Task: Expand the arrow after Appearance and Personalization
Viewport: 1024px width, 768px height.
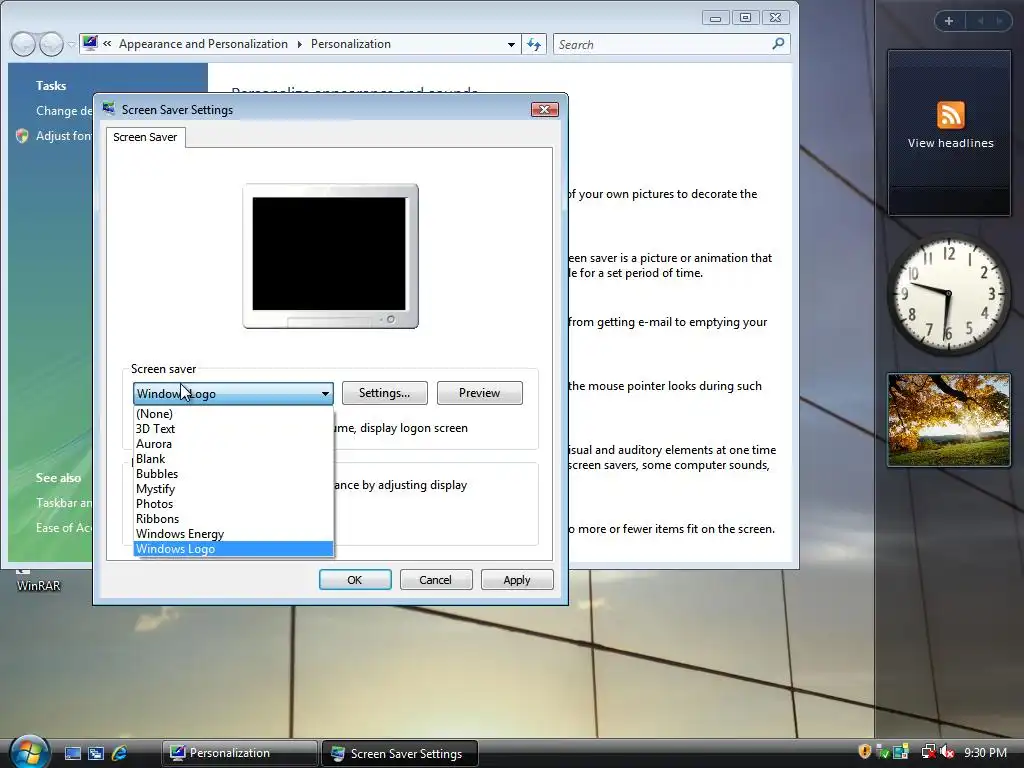Action: pos(299,44)
